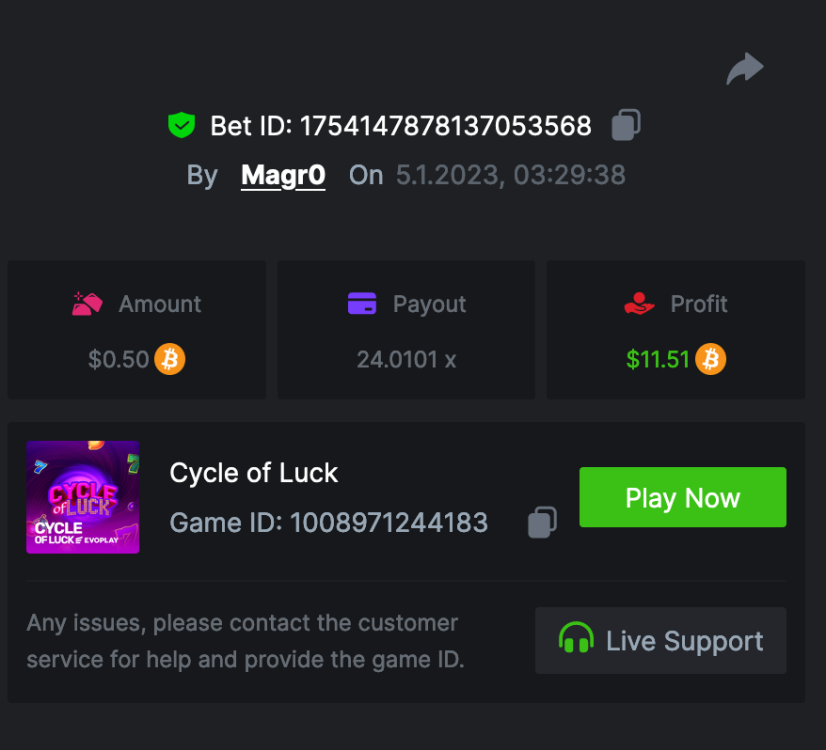Click the green headset support icon
The image size is (826, 750).
click(576, 640)
